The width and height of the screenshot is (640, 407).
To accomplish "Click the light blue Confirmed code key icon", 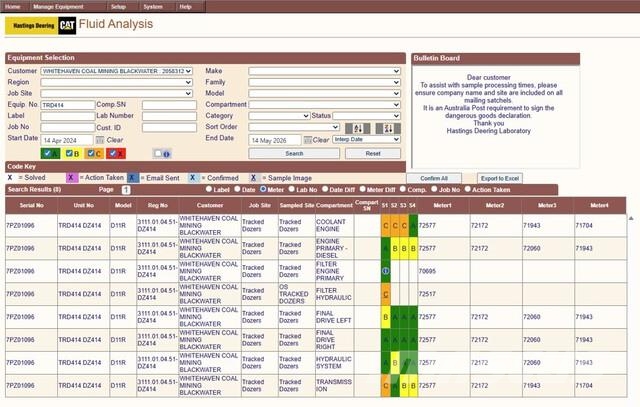I will pyautogui.click(x=193, y=178).
